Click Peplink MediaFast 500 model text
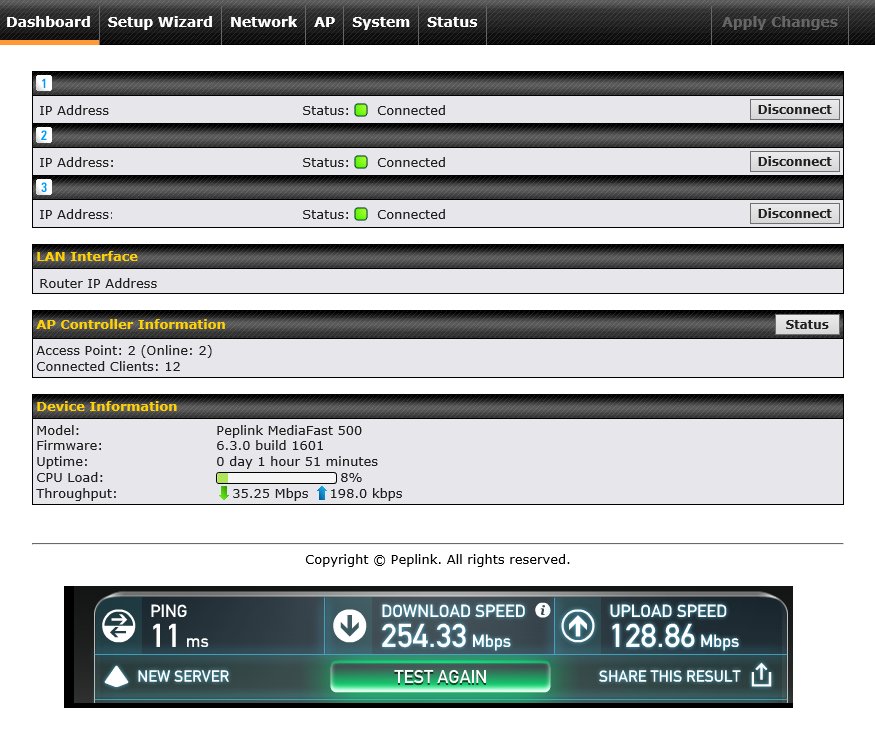Image resolution: width=875 pixels, height=736 pixels. 289,430
